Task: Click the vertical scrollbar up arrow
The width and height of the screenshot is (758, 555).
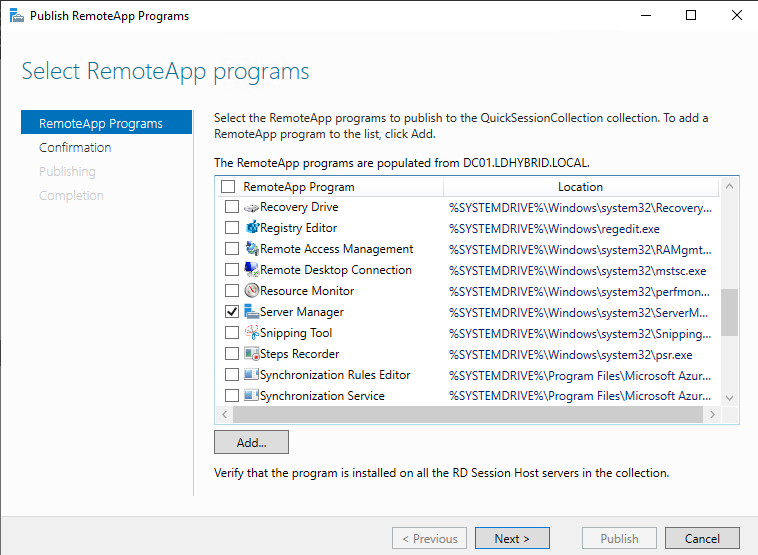Action: [729, 187]
